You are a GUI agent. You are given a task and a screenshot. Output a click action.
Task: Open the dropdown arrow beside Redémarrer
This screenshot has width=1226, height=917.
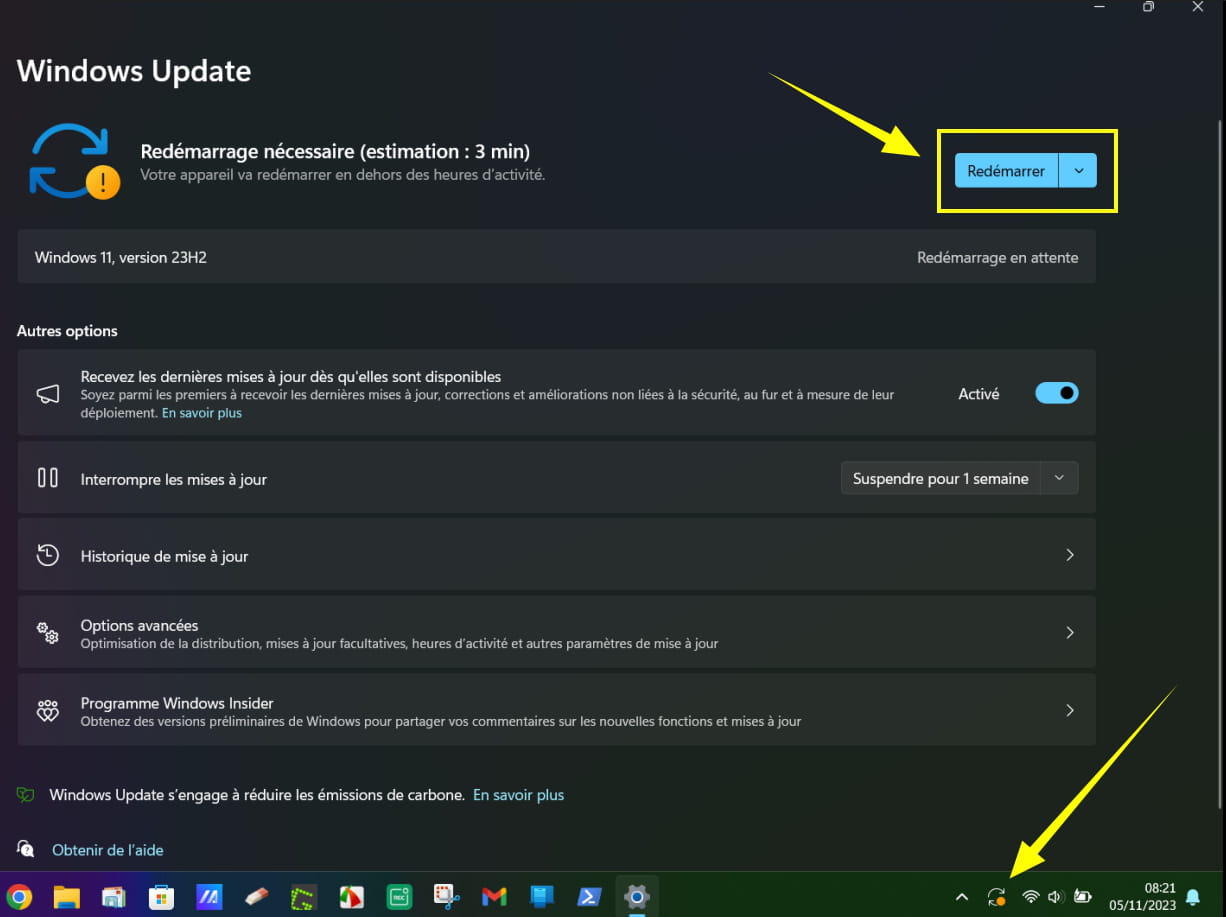1078,171
